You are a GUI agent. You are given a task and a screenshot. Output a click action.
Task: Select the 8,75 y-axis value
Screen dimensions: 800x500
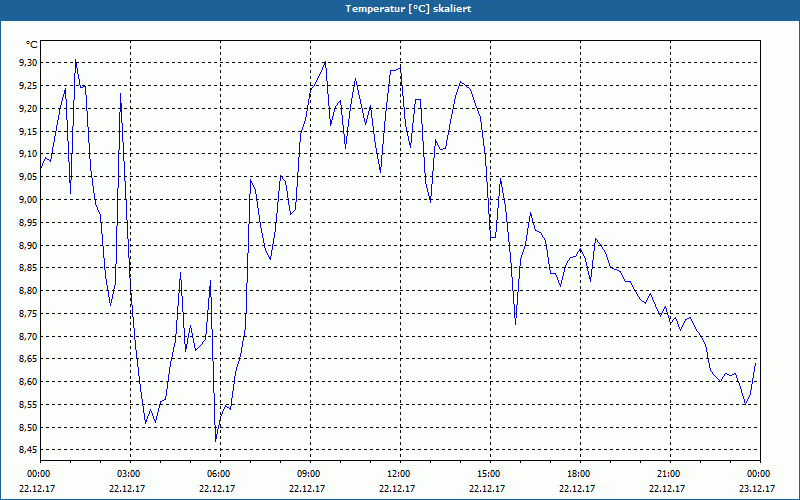[28, 314]
